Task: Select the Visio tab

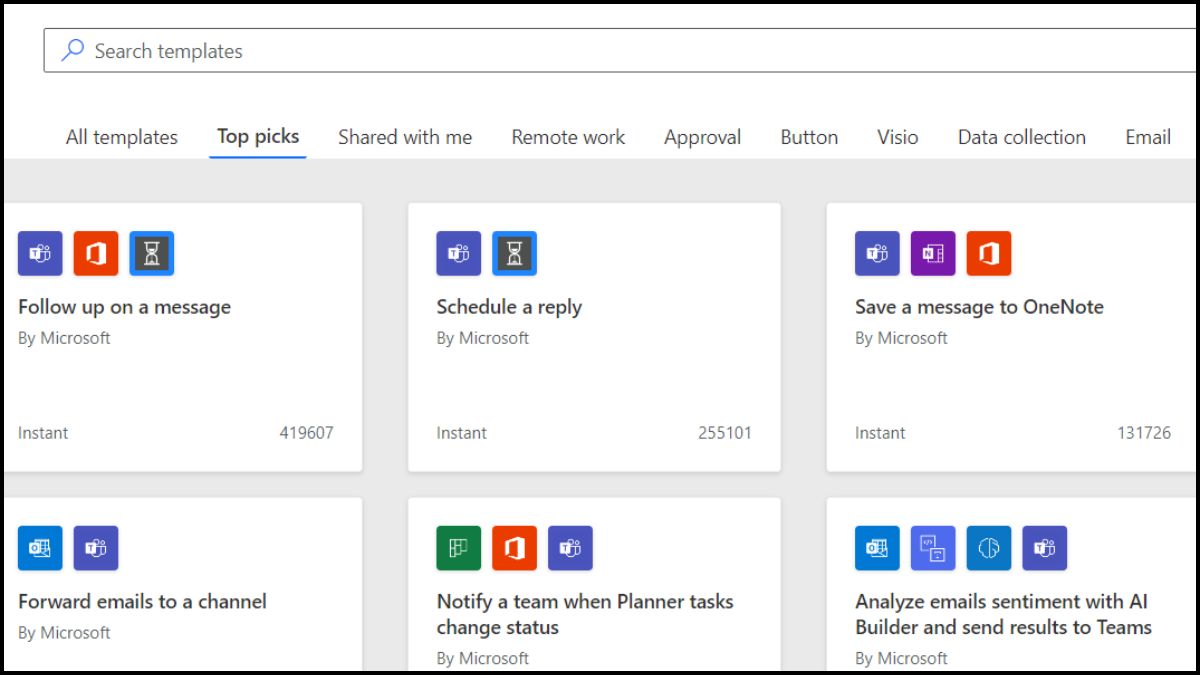Action: (898, 138)
